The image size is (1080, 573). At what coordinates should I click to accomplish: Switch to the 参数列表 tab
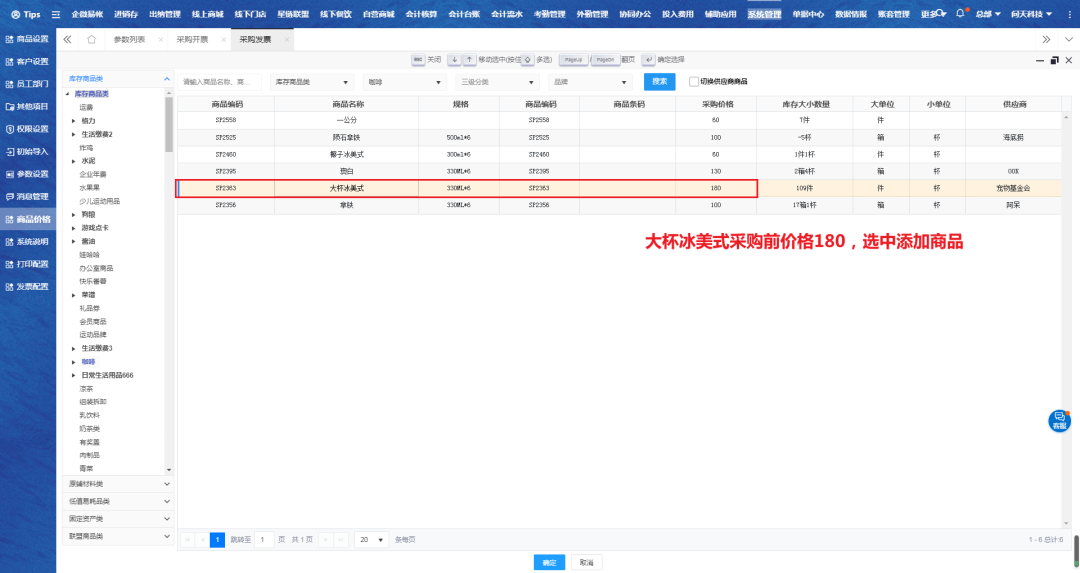[129, 39]
